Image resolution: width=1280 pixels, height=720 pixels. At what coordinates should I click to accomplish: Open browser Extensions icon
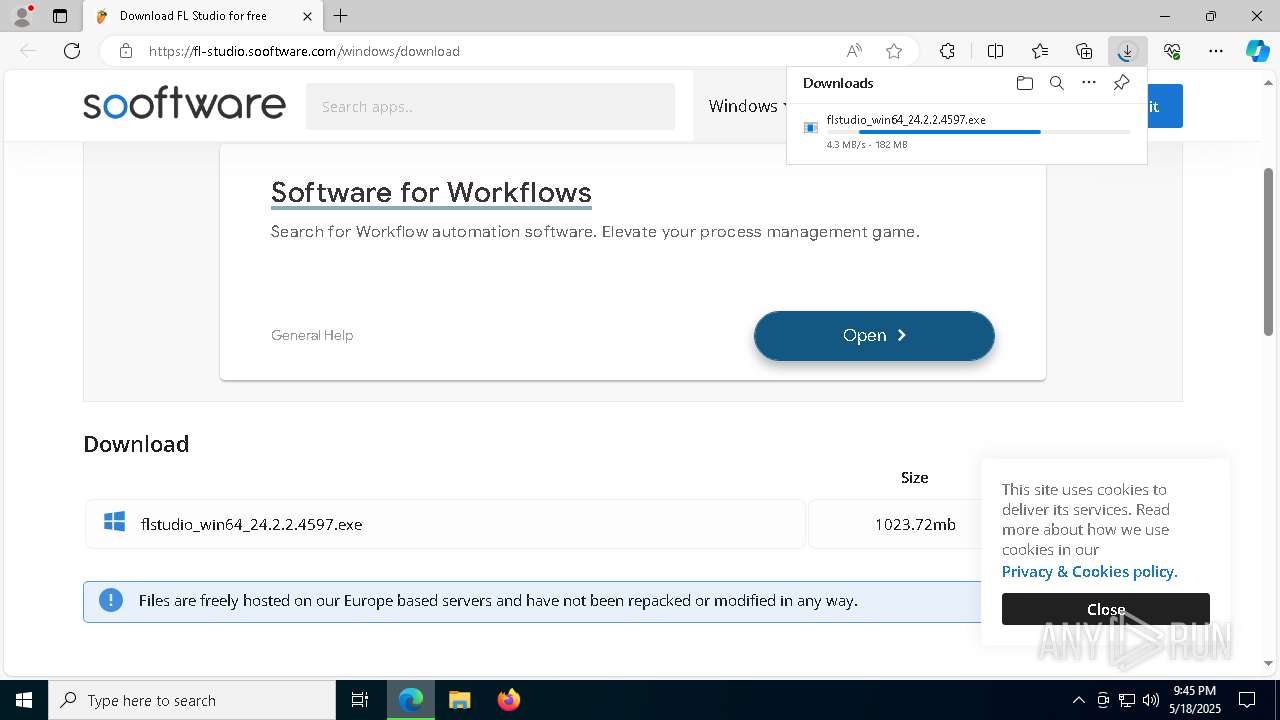pos(947,51)
